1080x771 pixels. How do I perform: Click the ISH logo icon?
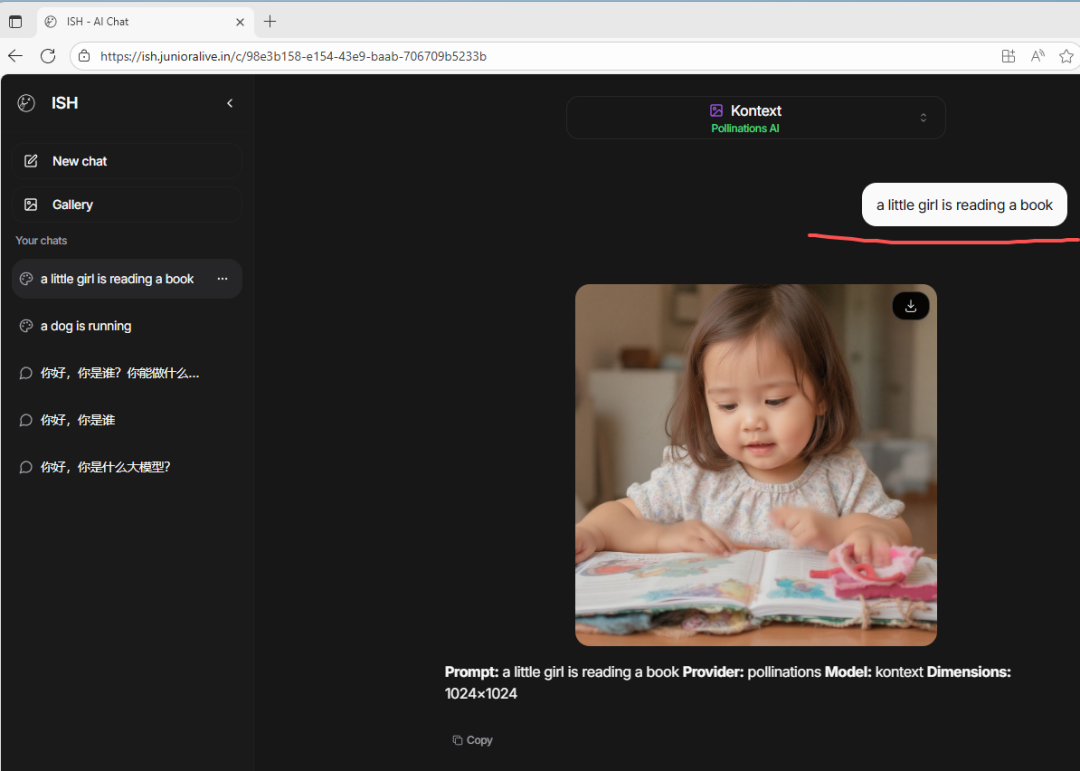pos(27,103)
